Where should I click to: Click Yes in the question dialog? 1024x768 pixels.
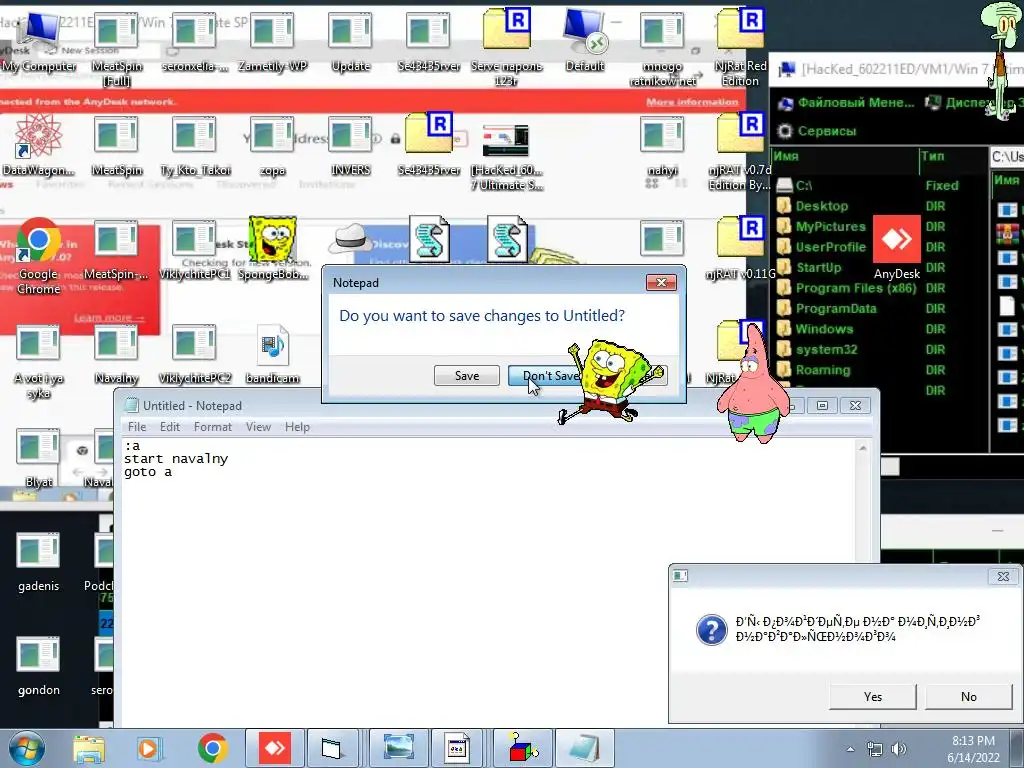coord(872,696)
